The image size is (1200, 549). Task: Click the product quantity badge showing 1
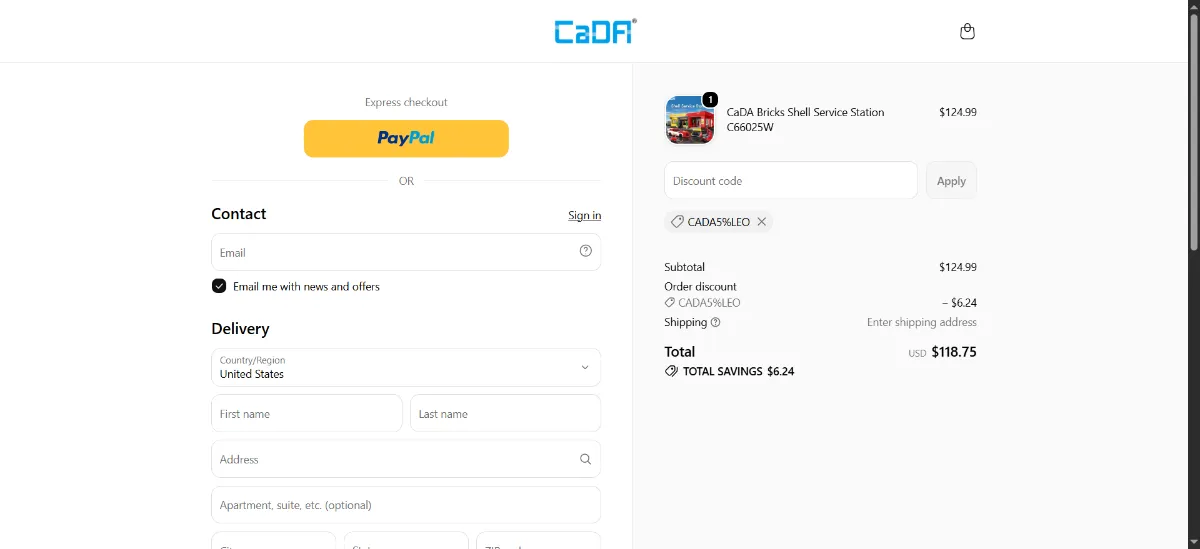coord(710,99)
